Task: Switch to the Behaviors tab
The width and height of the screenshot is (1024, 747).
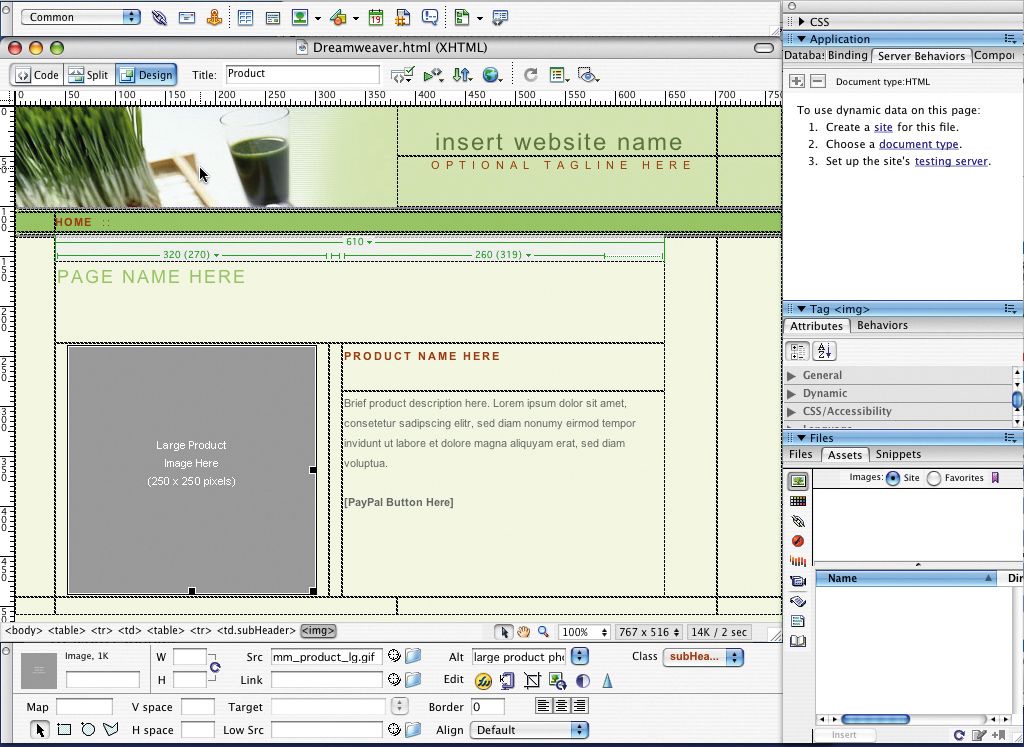Action: pos(881,325)
